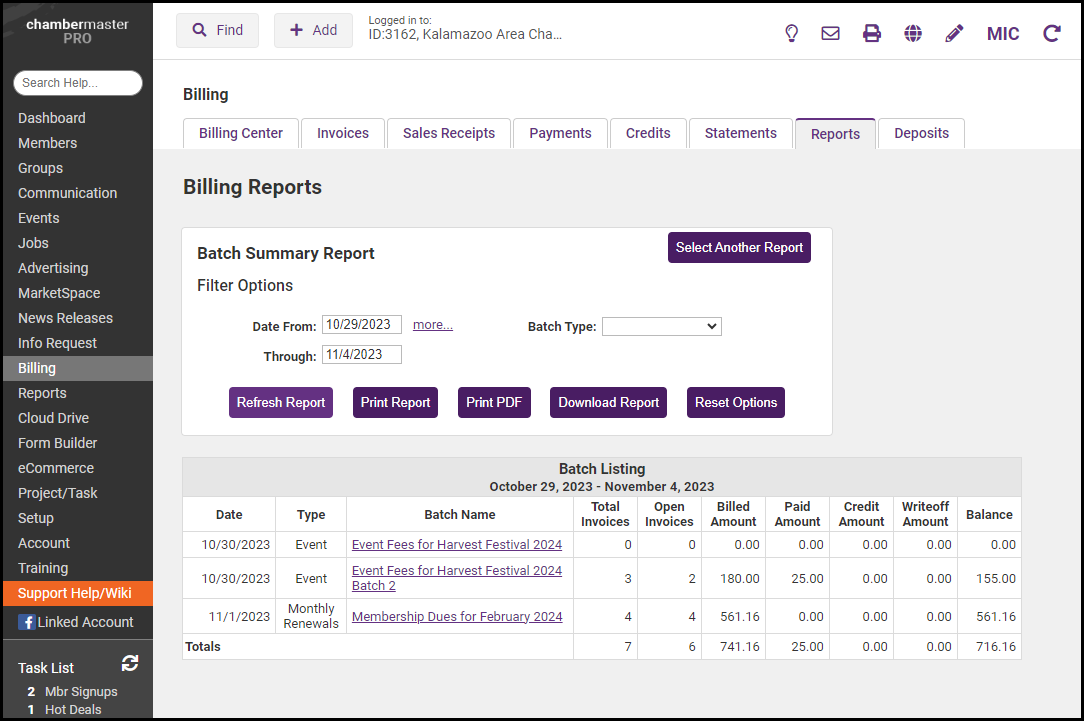This screenshot has height=721, width=1084.
Task: Open the Add menu button
Action: coord(313,30)
